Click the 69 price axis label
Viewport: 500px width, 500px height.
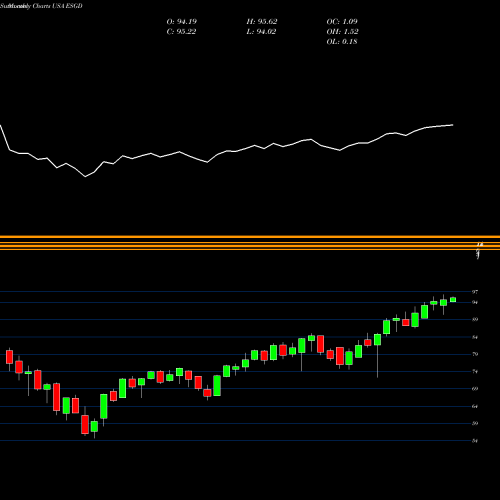tap(475, 389)
